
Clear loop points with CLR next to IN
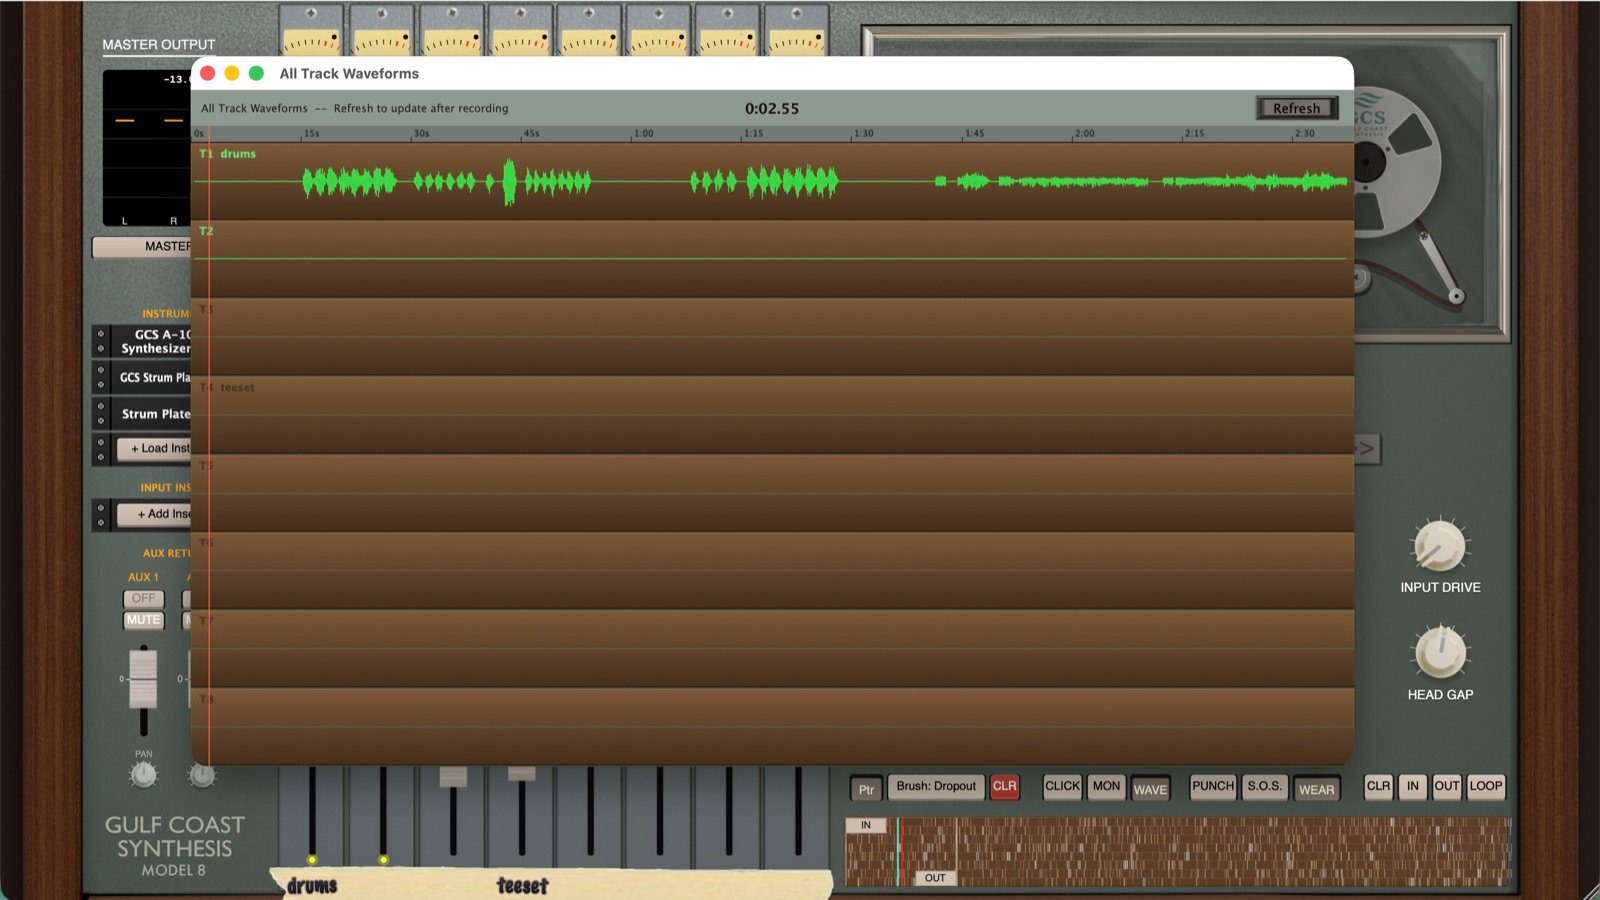pos(1378,787)
